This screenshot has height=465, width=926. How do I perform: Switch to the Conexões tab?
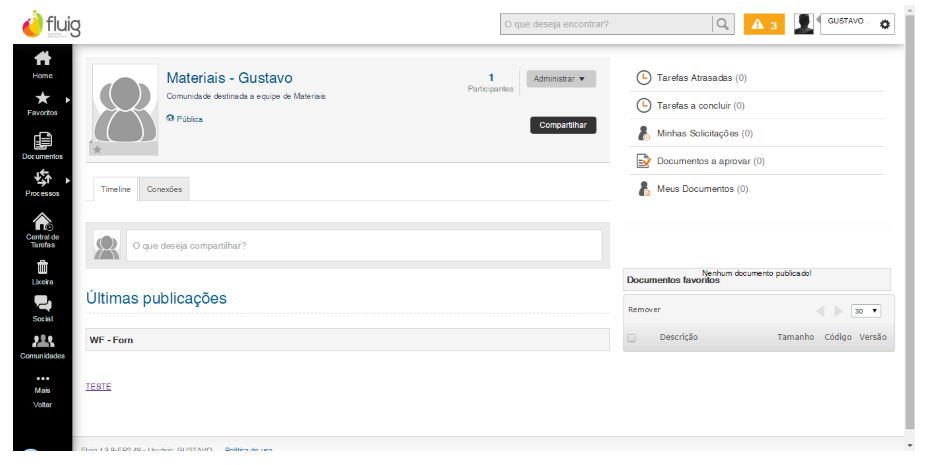164,189
